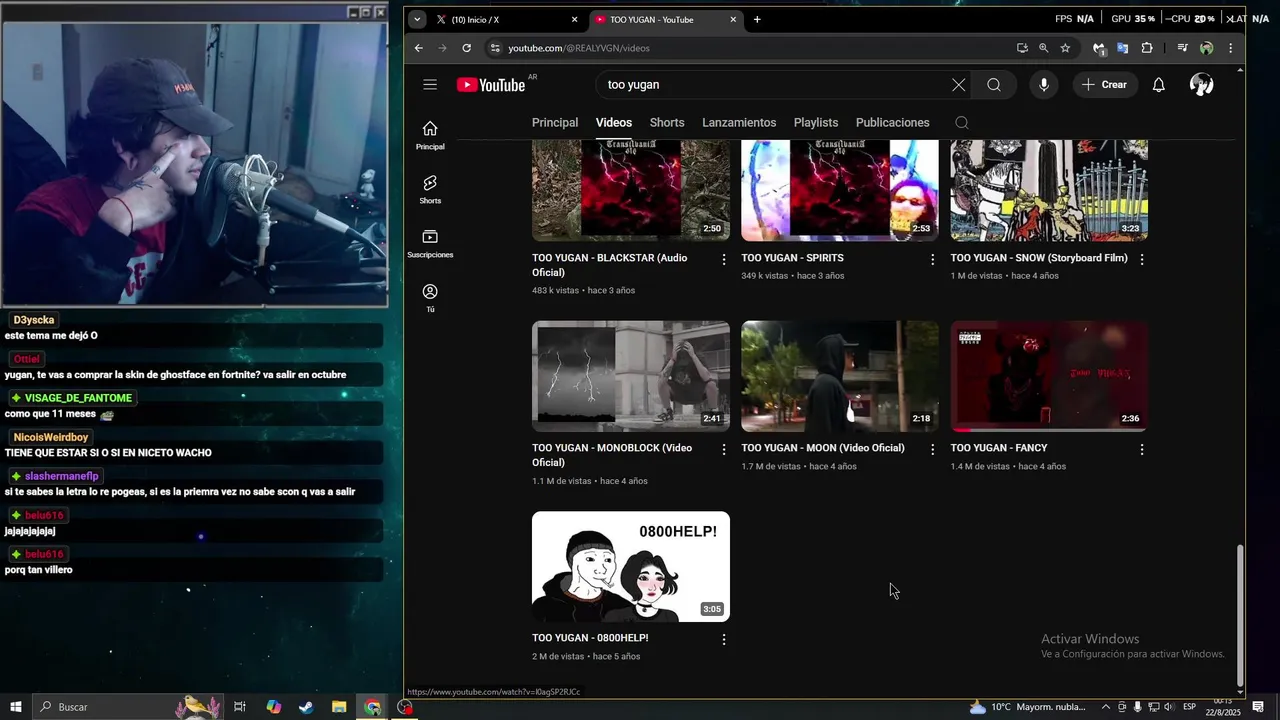
Task: Open Chrome's three-dot menu
Action: tap(1231, 48)
